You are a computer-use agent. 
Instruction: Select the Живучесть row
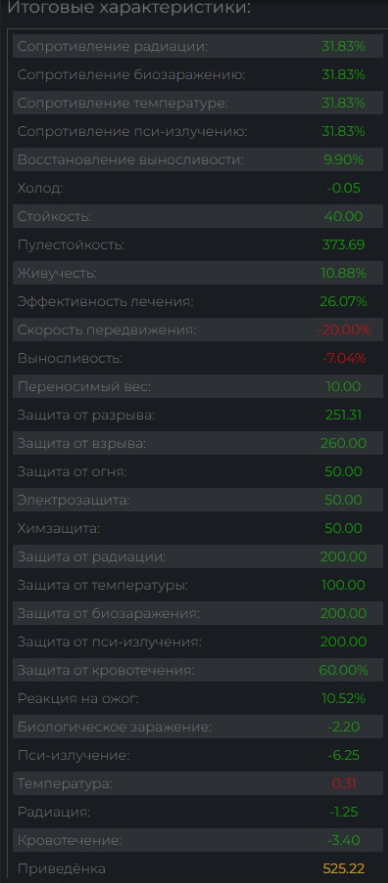pyautogui.click(x=198, y=273)
